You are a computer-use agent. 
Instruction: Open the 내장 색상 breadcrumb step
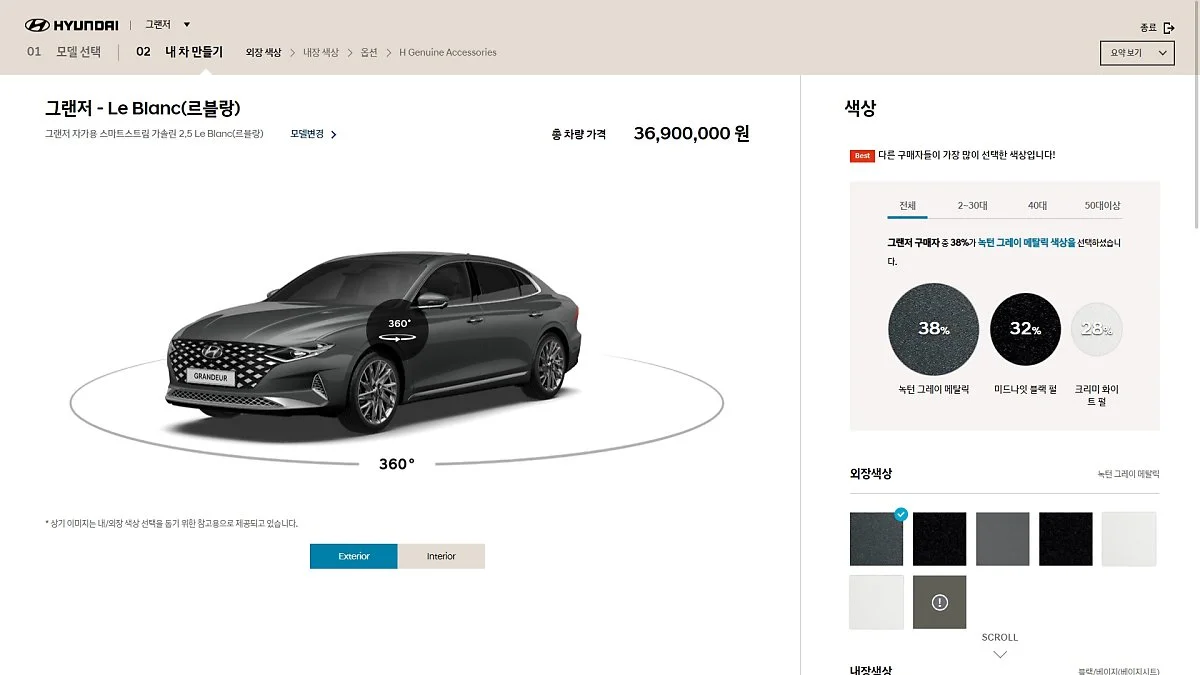(321, 52)
